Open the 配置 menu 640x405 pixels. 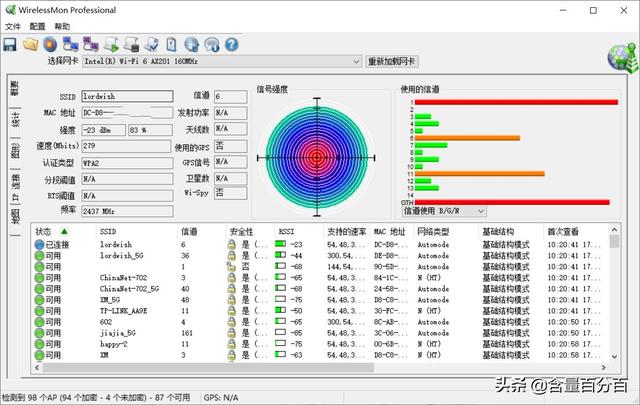[37, 27]
